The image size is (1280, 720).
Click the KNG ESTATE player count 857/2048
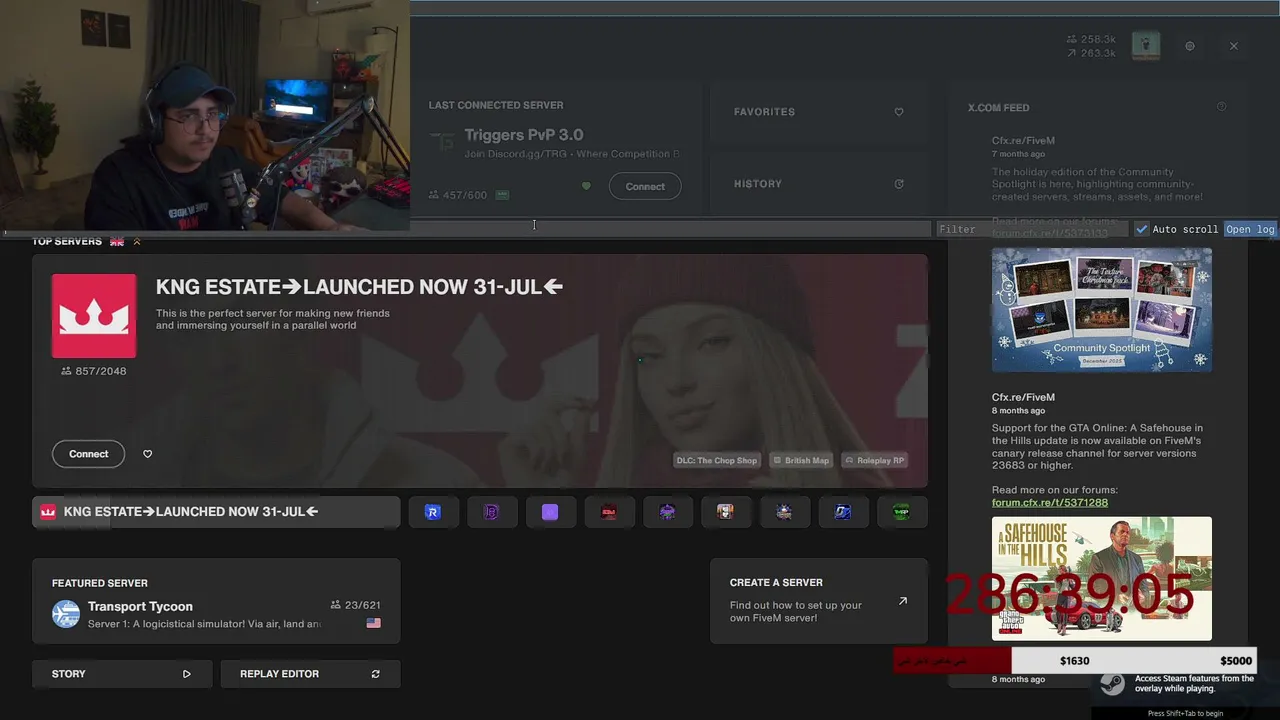(x=94, y=371)
